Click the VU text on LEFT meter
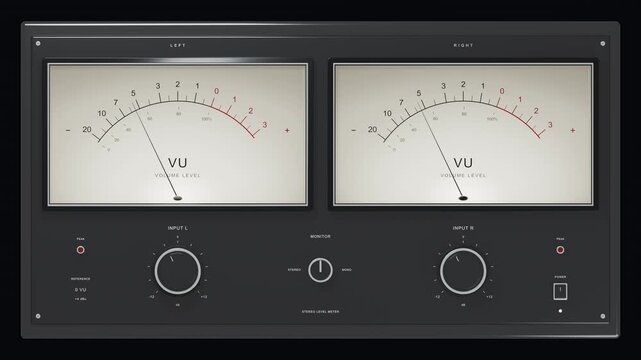 click(x=177, y=163)
